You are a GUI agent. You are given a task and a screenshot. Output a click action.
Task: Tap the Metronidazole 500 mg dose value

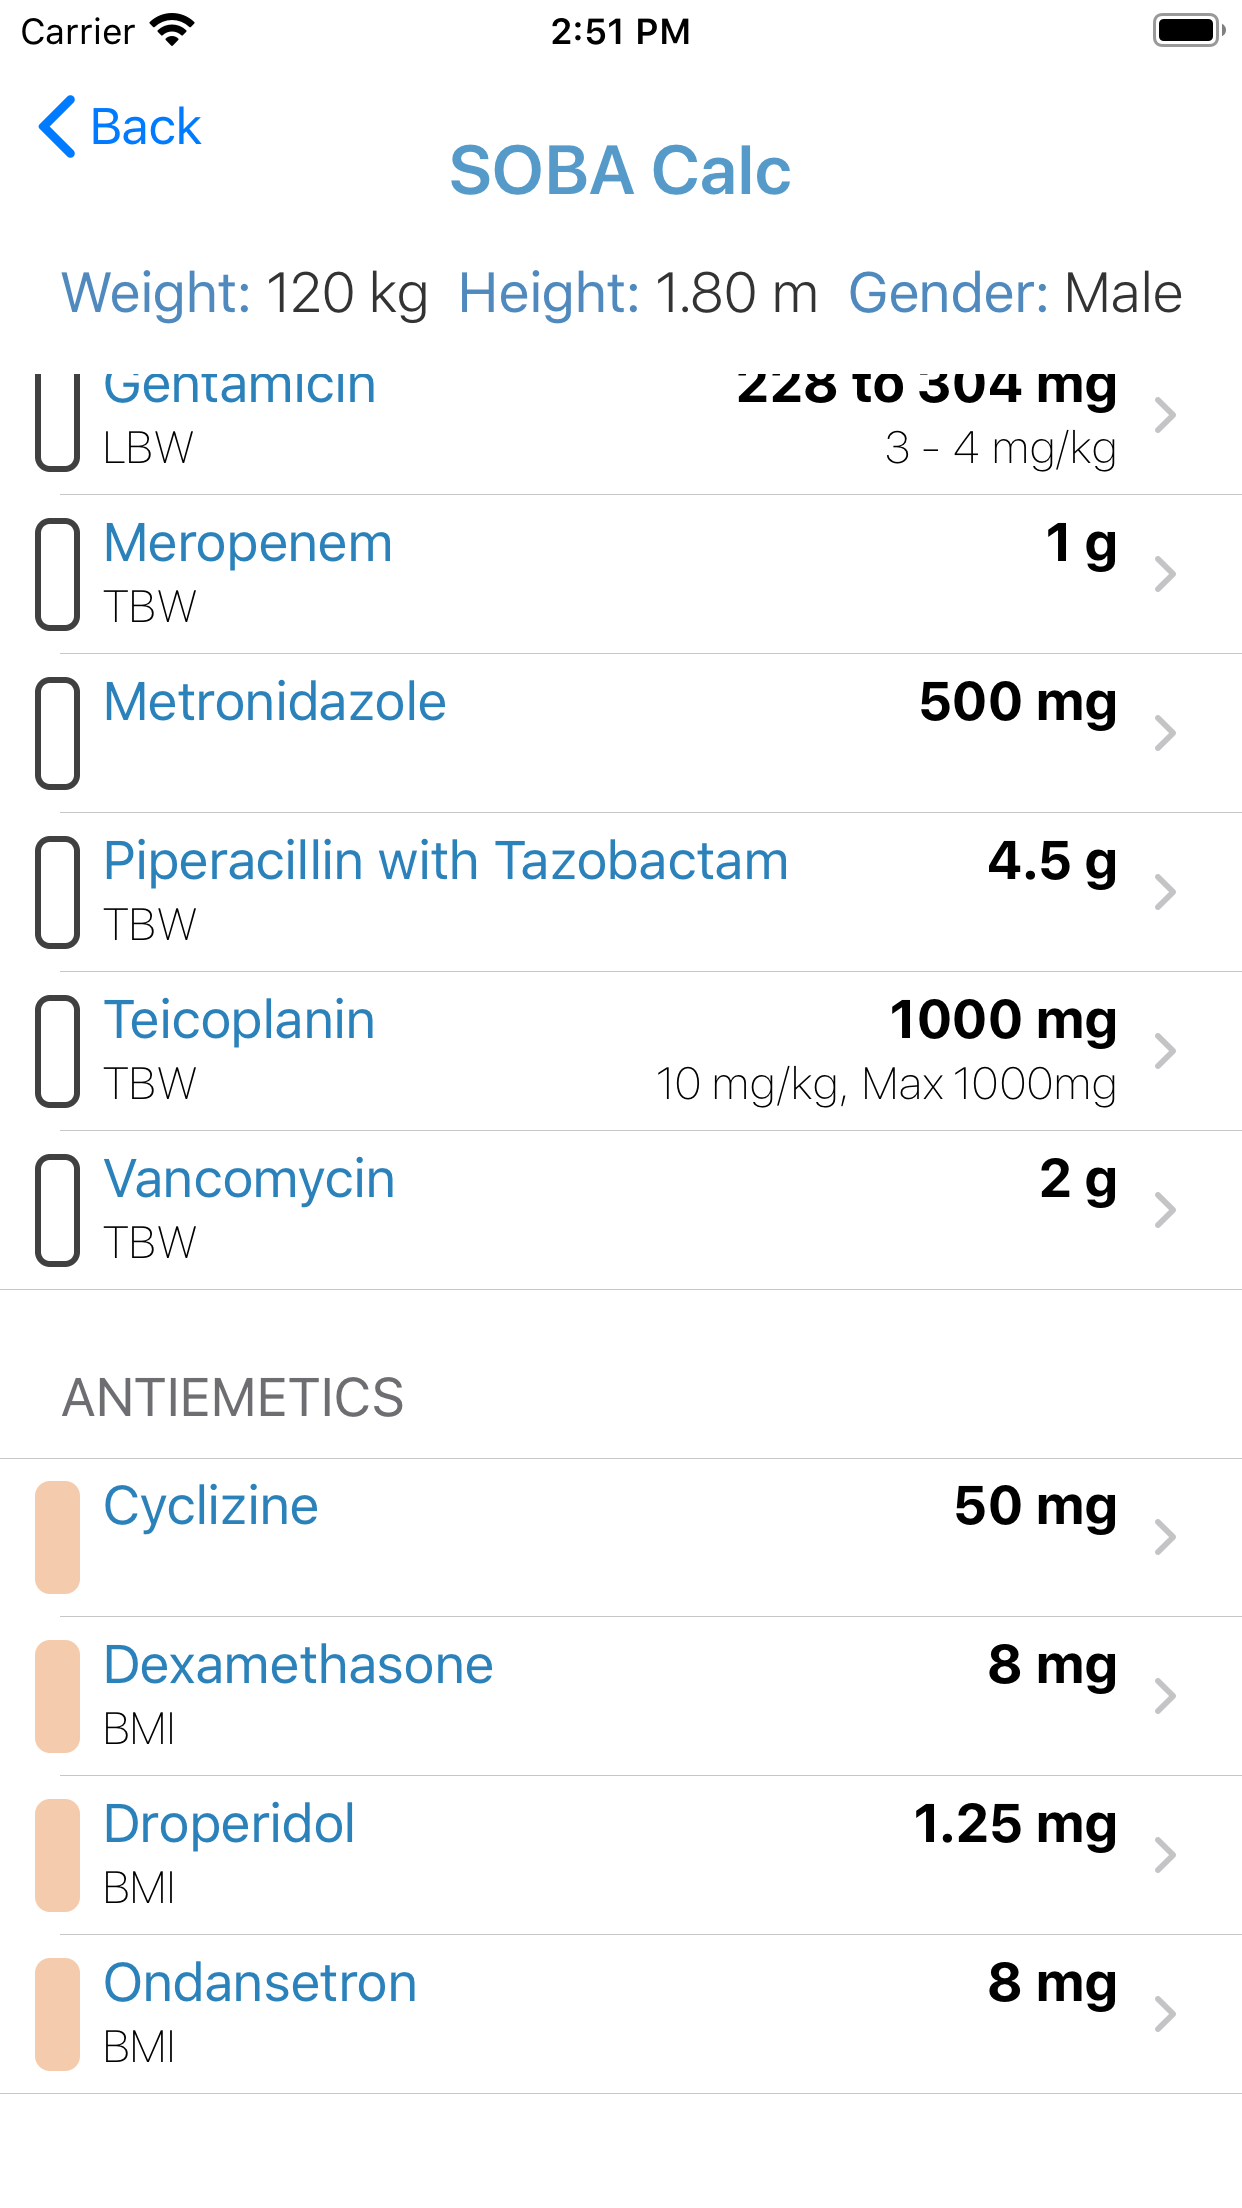point(1017,702)
